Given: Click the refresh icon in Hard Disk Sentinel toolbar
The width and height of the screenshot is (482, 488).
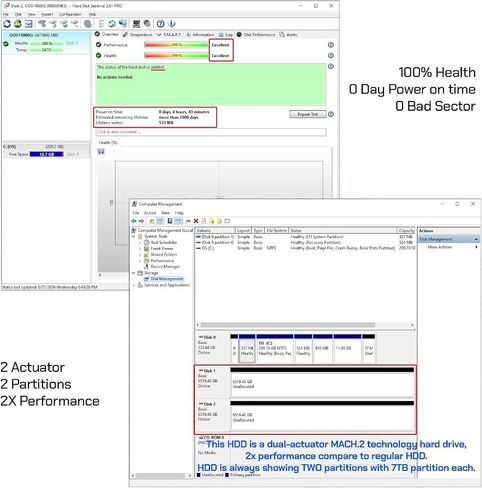Looking at the screenshot, I should (x=7, y=24).
